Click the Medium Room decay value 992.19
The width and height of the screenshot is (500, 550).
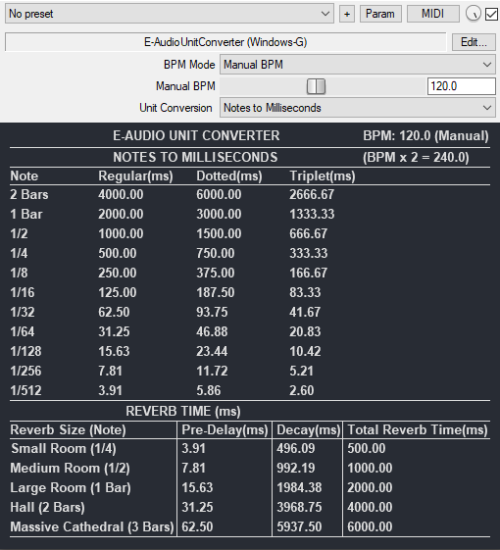tap(296, 468)
